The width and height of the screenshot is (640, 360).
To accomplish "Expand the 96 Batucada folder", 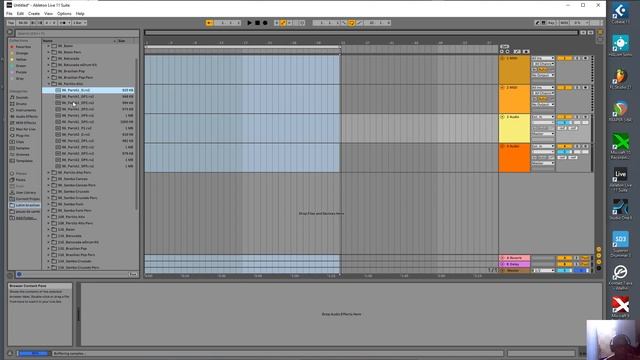I will coord(49,58).
